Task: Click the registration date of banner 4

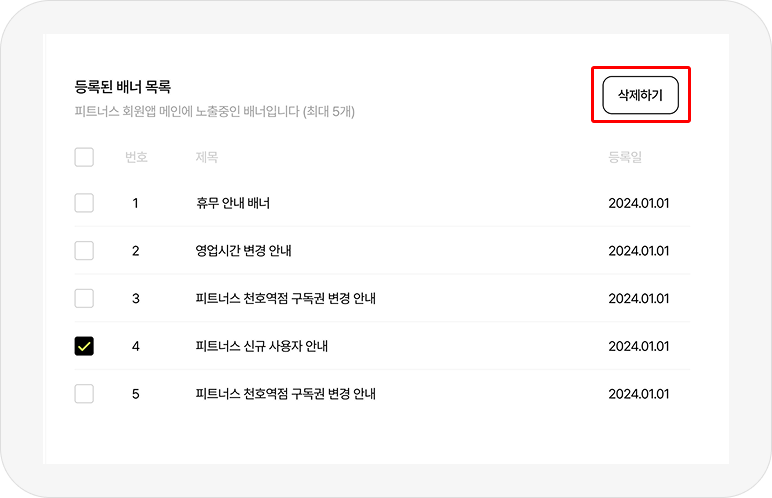Action: pos(639,346)
